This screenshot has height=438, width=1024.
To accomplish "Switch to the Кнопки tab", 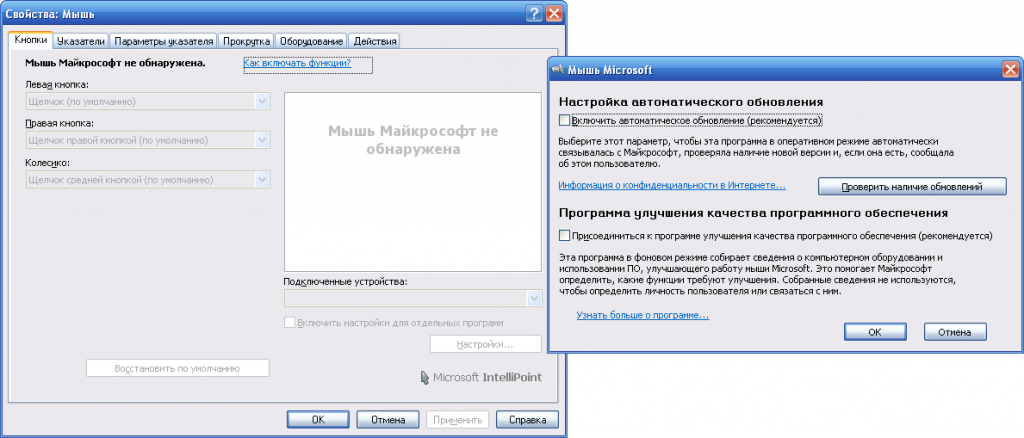I will [x=31, y=40].
